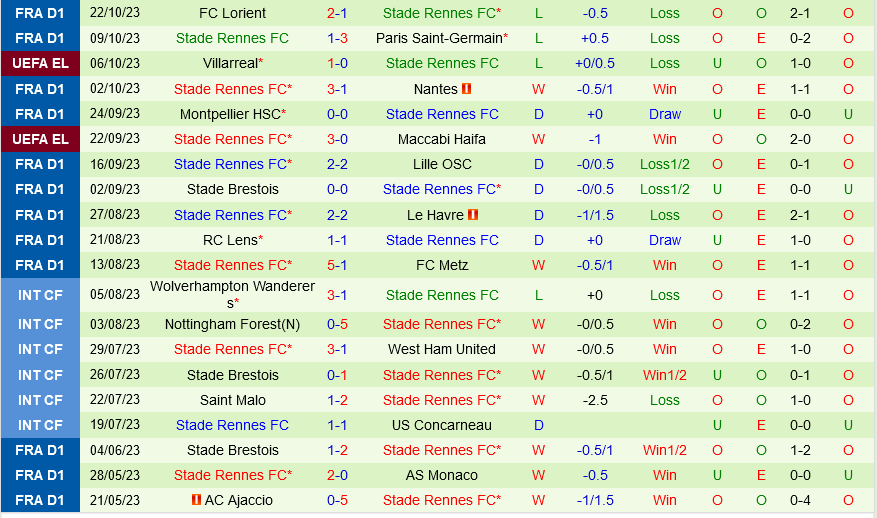
Task: Open Maccabi Haifa team details
Action: [x=442, y=139]
